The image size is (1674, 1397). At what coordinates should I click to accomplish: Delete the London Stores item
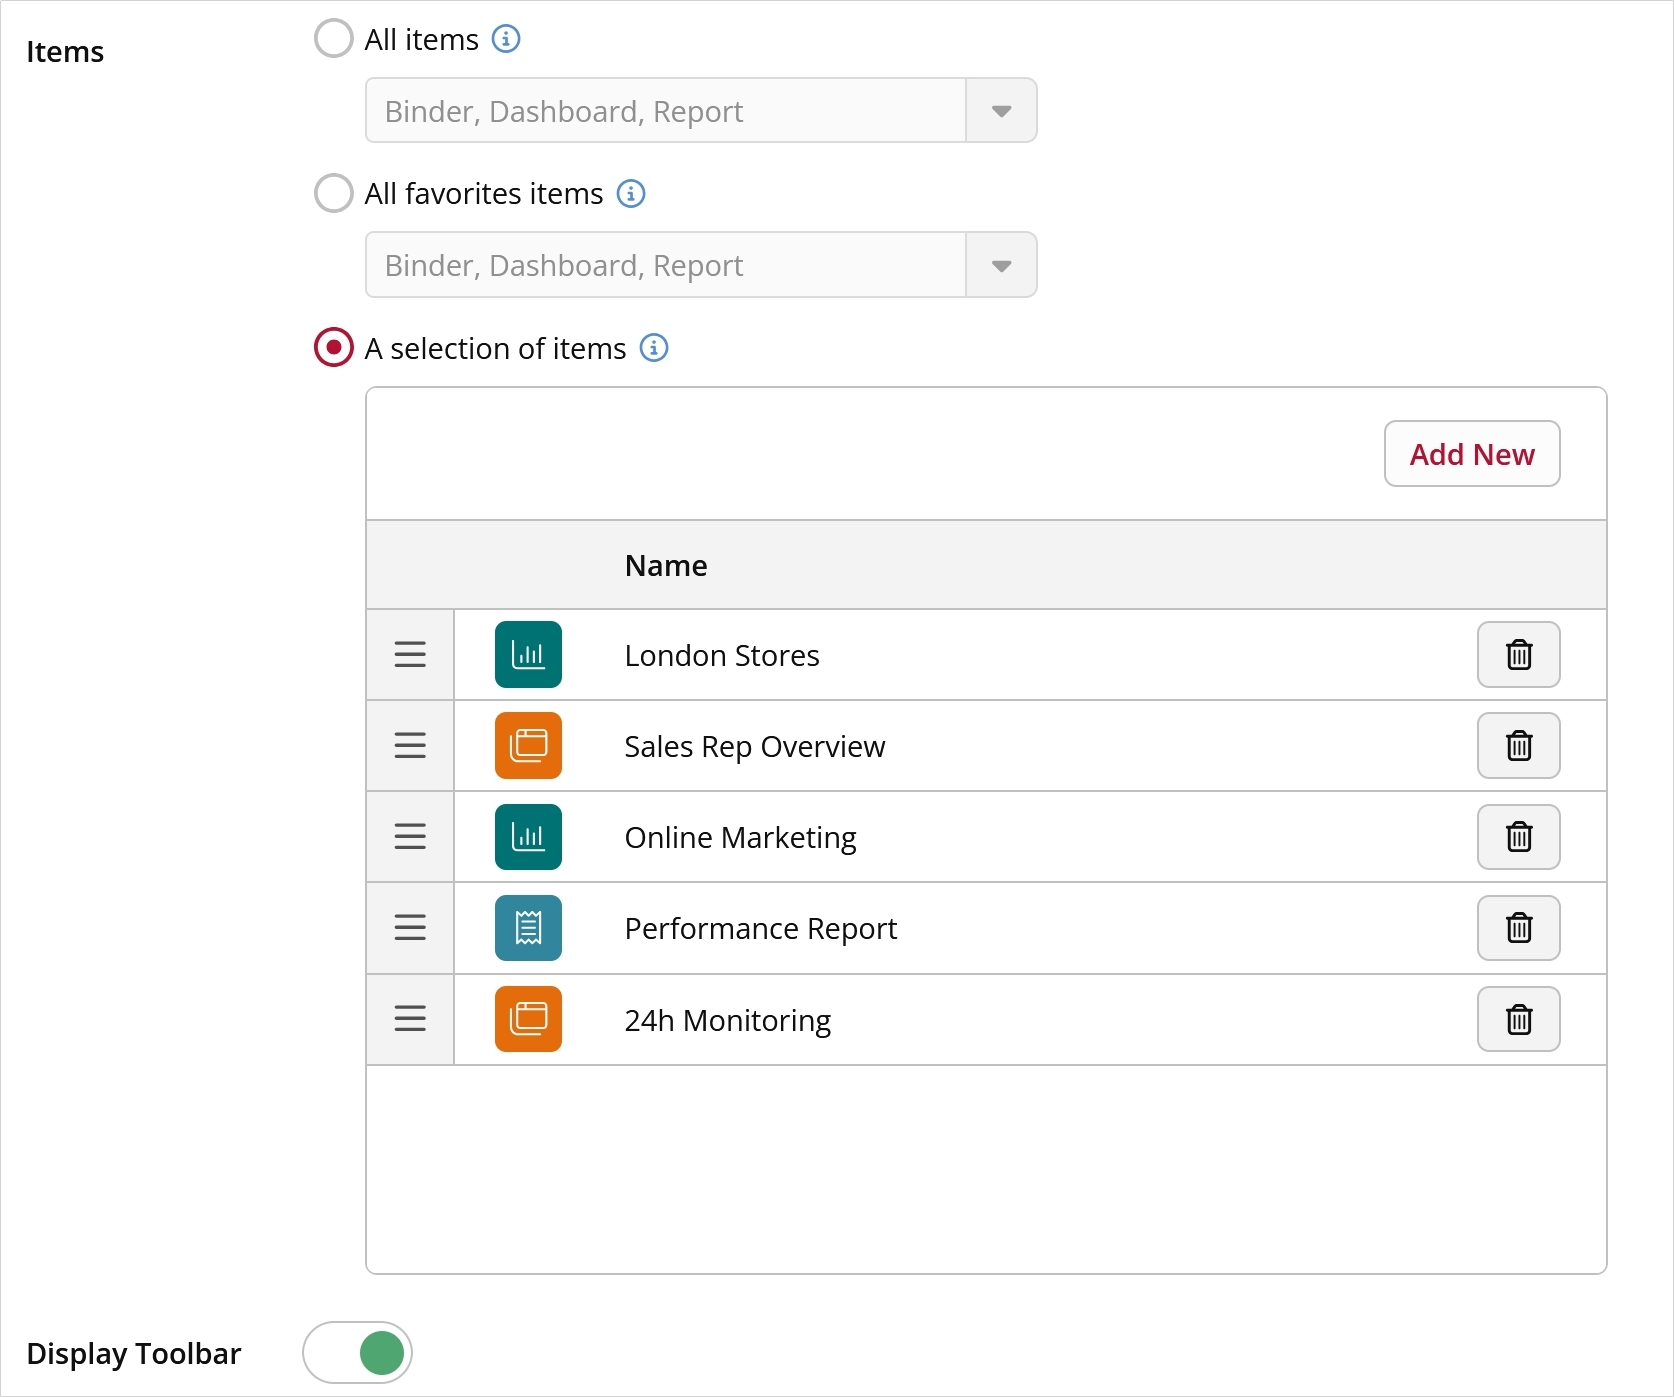click(x=1519, y=655)
